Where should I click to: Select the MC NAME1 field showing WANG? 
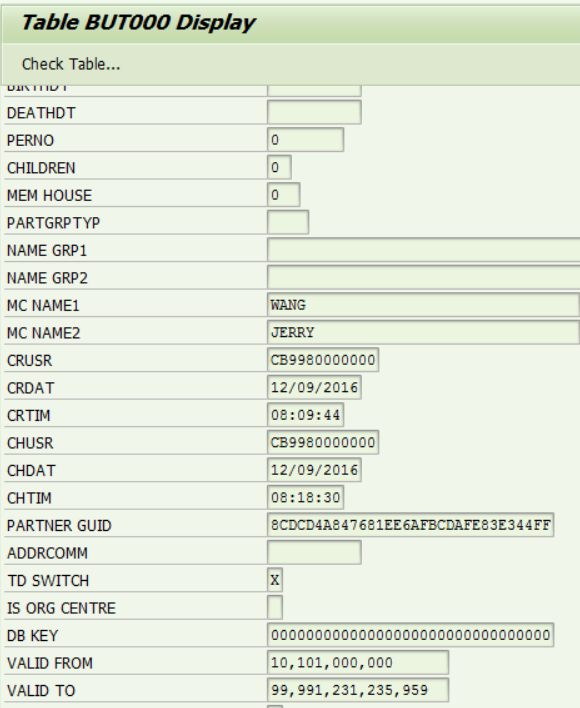[x=423, y=305]
